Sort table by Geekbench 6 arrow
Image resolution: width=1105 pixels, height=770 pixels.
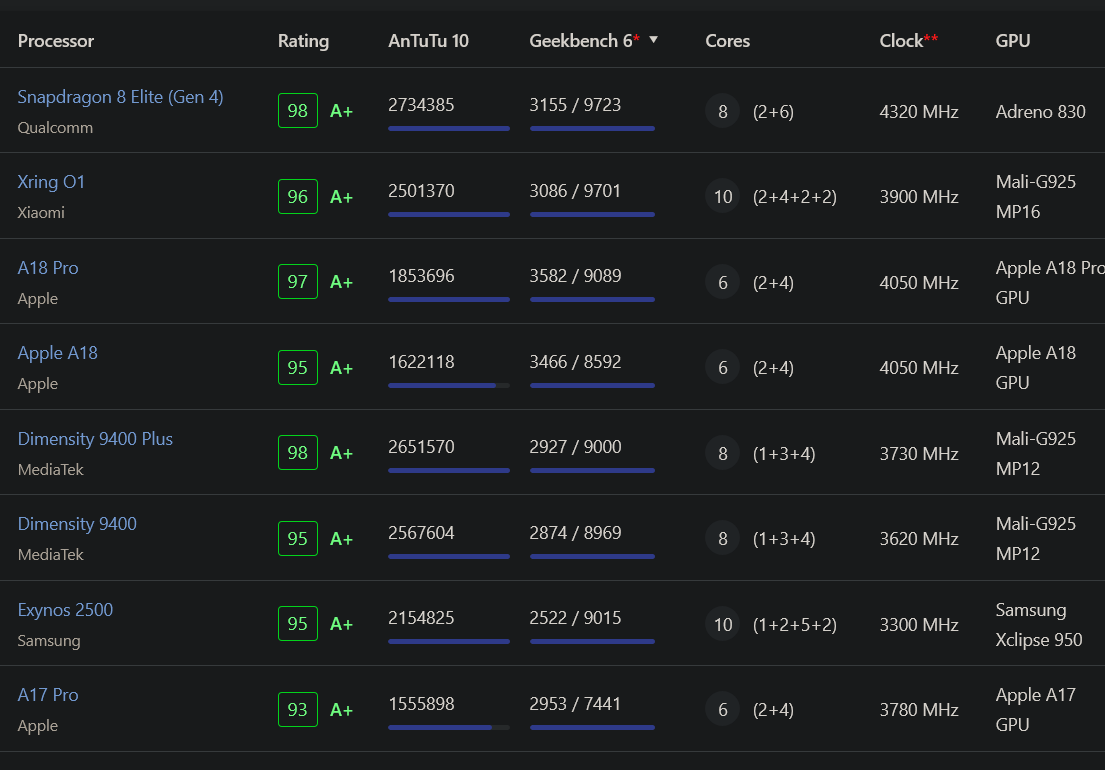[653, 39]
